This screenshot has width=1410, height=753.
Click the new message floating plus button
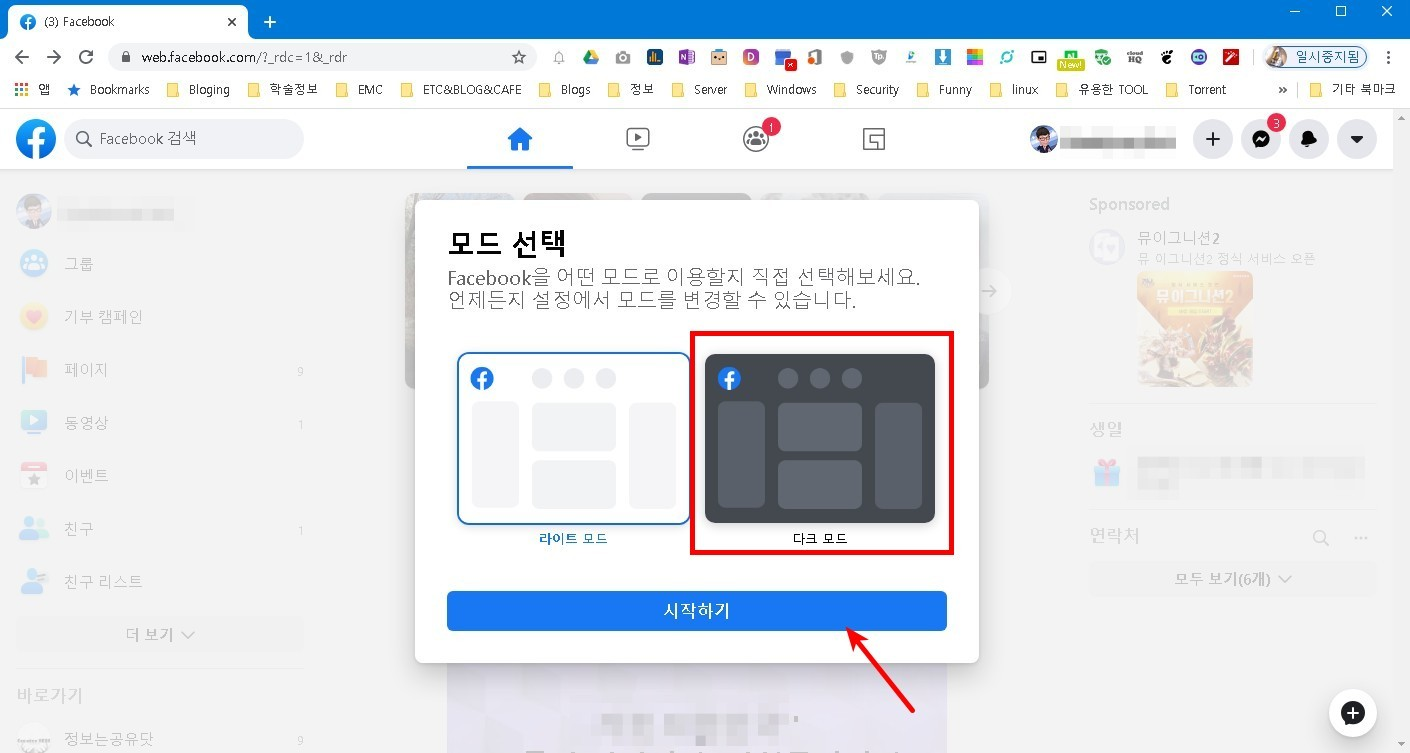[x=1353, y=713]
